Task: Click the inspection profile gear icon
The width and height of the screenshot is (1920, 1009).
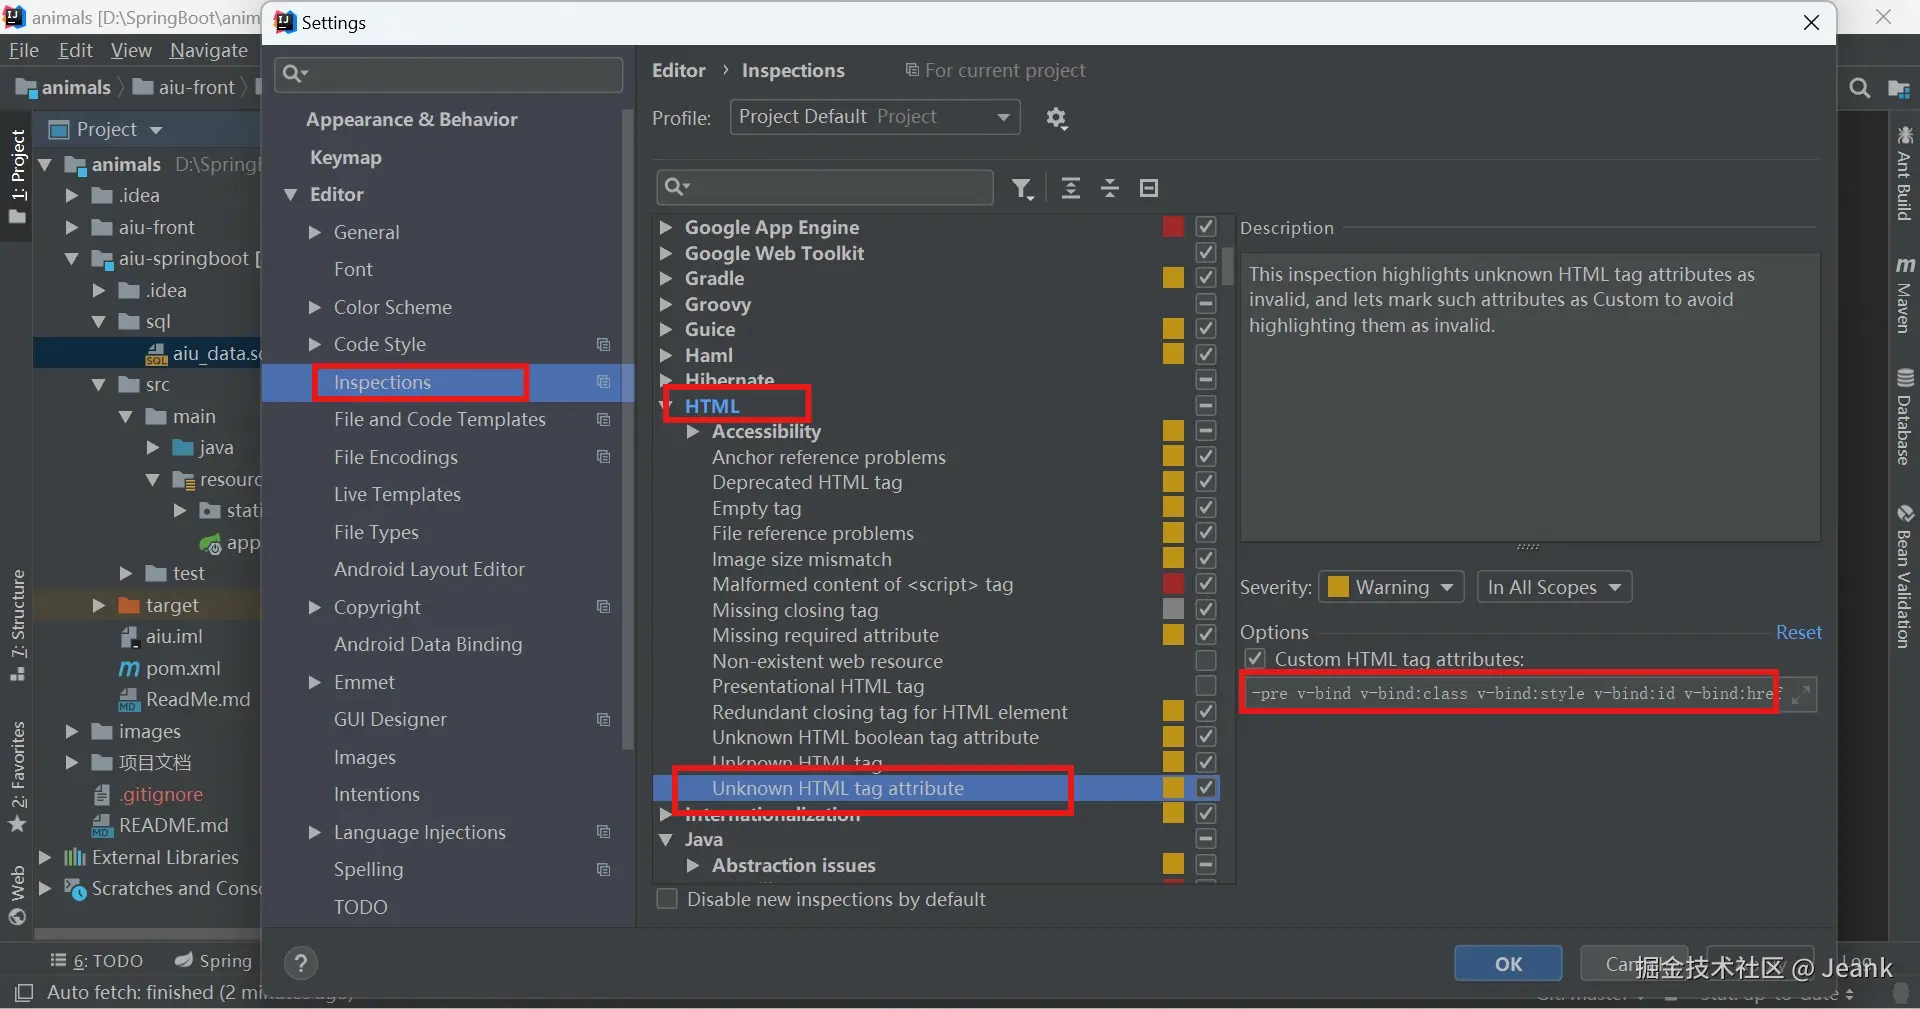Action: [1056, 118]
